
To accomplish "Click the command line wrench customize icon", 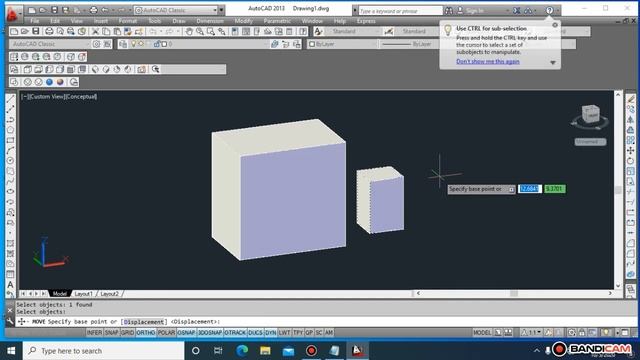I will pyautogui.click(x=10, y=322).
